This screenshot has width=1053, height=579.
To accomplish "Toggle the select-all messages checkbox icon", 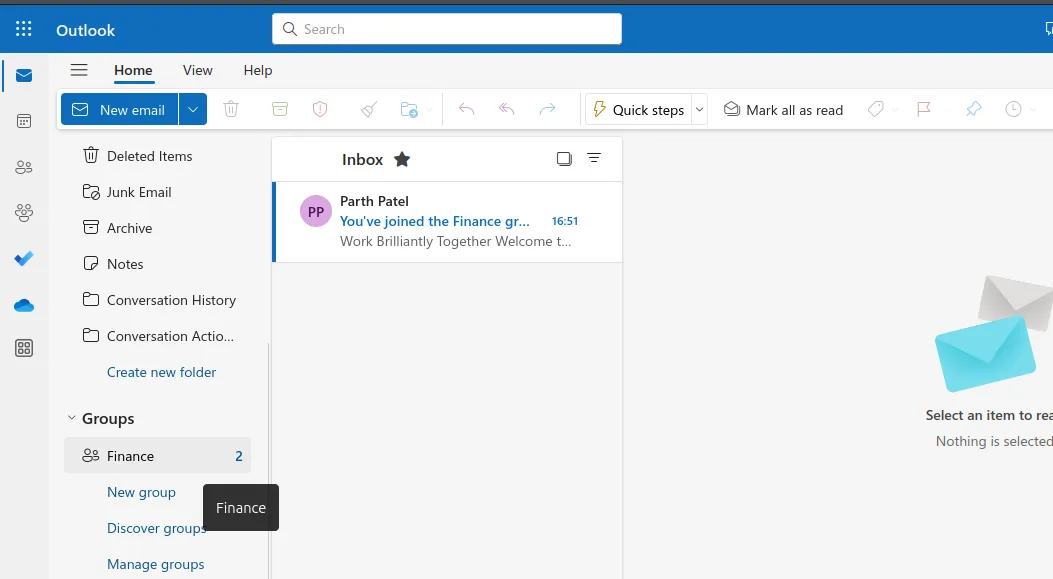I will coord(564,159).
